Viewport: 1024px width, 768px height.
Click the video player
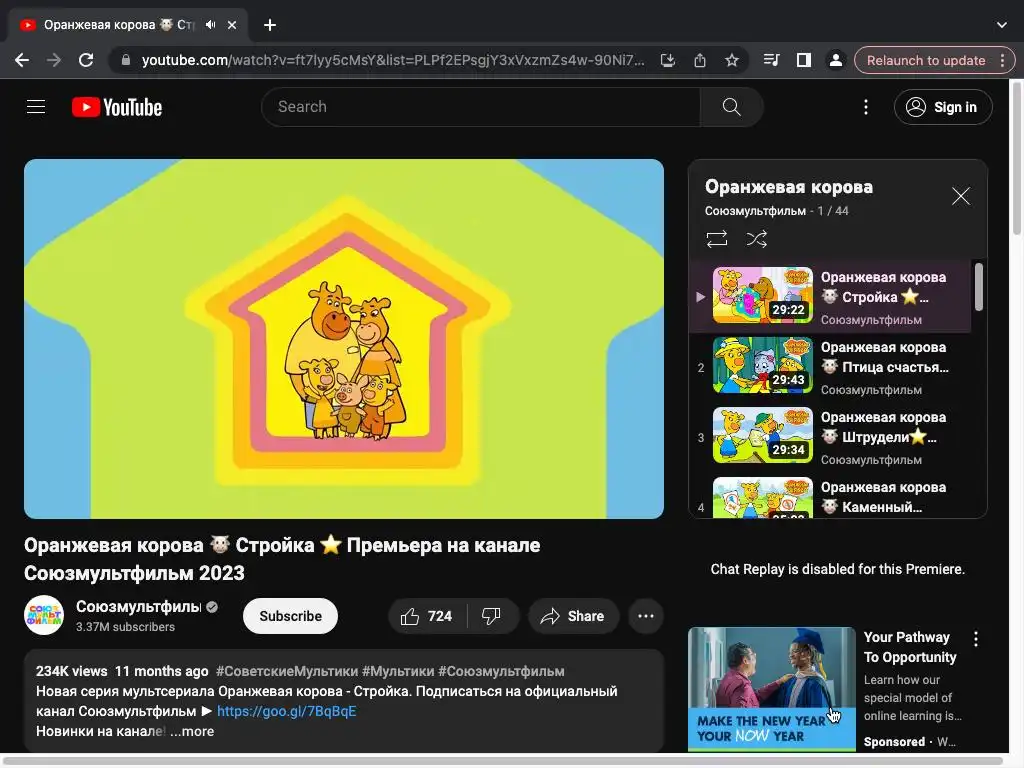[x=344, y=339]
